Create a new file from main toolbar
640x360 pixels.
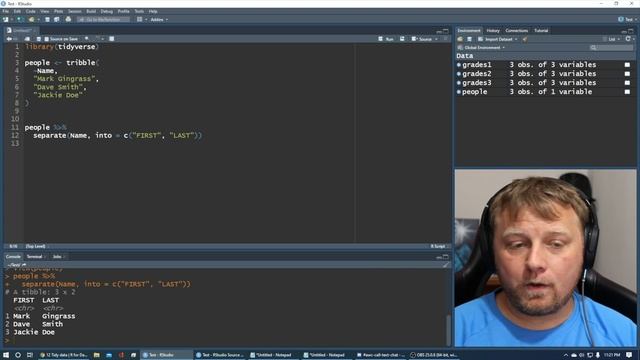click(6, 20)
